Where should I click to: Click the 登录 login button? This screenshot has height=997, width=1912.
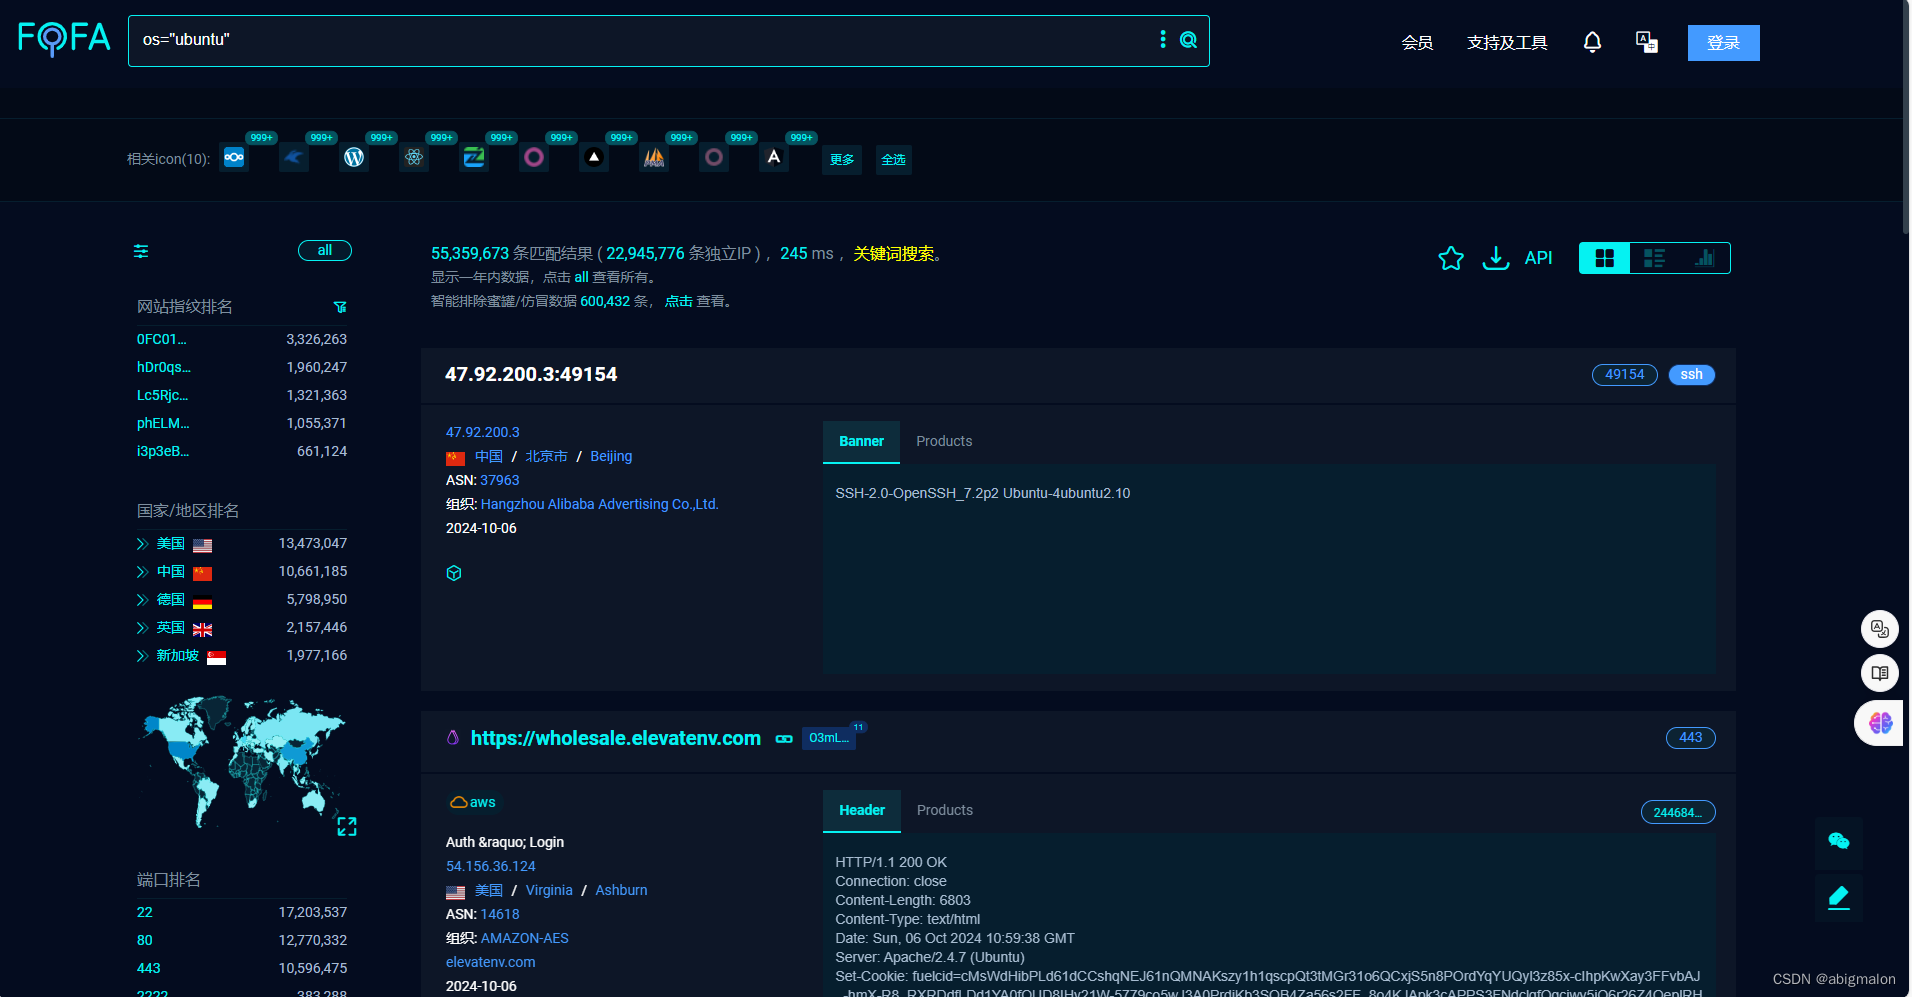[1723, 43]
